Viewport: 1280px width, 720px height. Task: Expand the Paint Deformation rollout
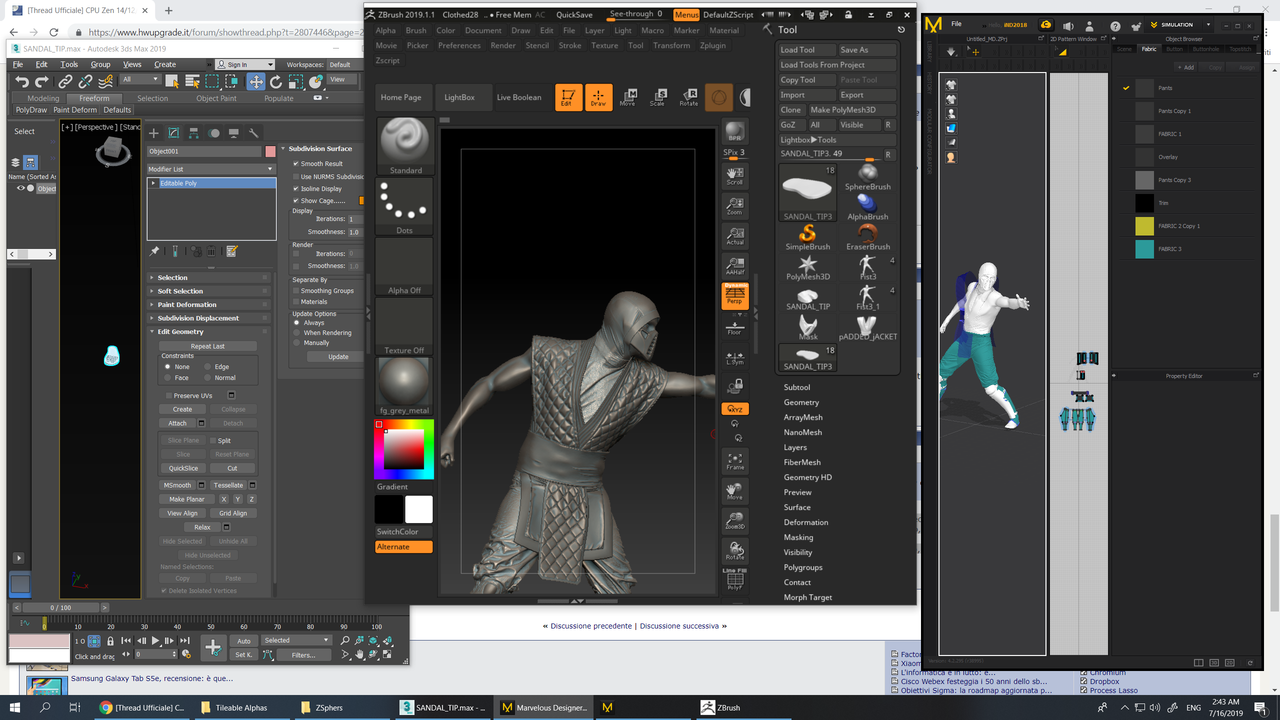(x=209, y=304)
